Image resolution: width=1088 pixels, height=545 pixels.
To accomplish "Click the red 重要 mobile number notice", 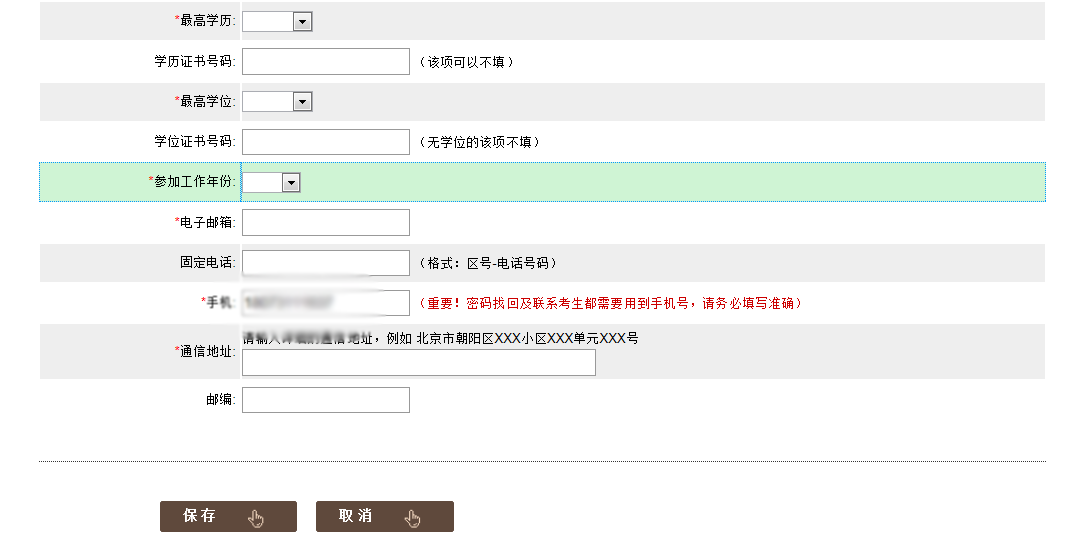I will point(610,303).
